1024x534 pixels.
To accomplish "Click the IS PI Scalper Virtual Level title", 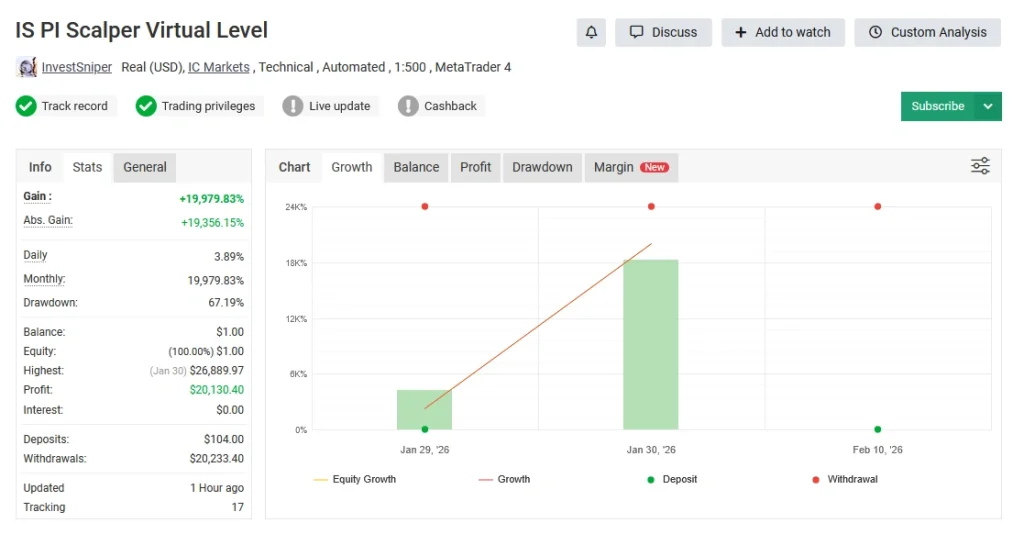I will pos(142,30).
